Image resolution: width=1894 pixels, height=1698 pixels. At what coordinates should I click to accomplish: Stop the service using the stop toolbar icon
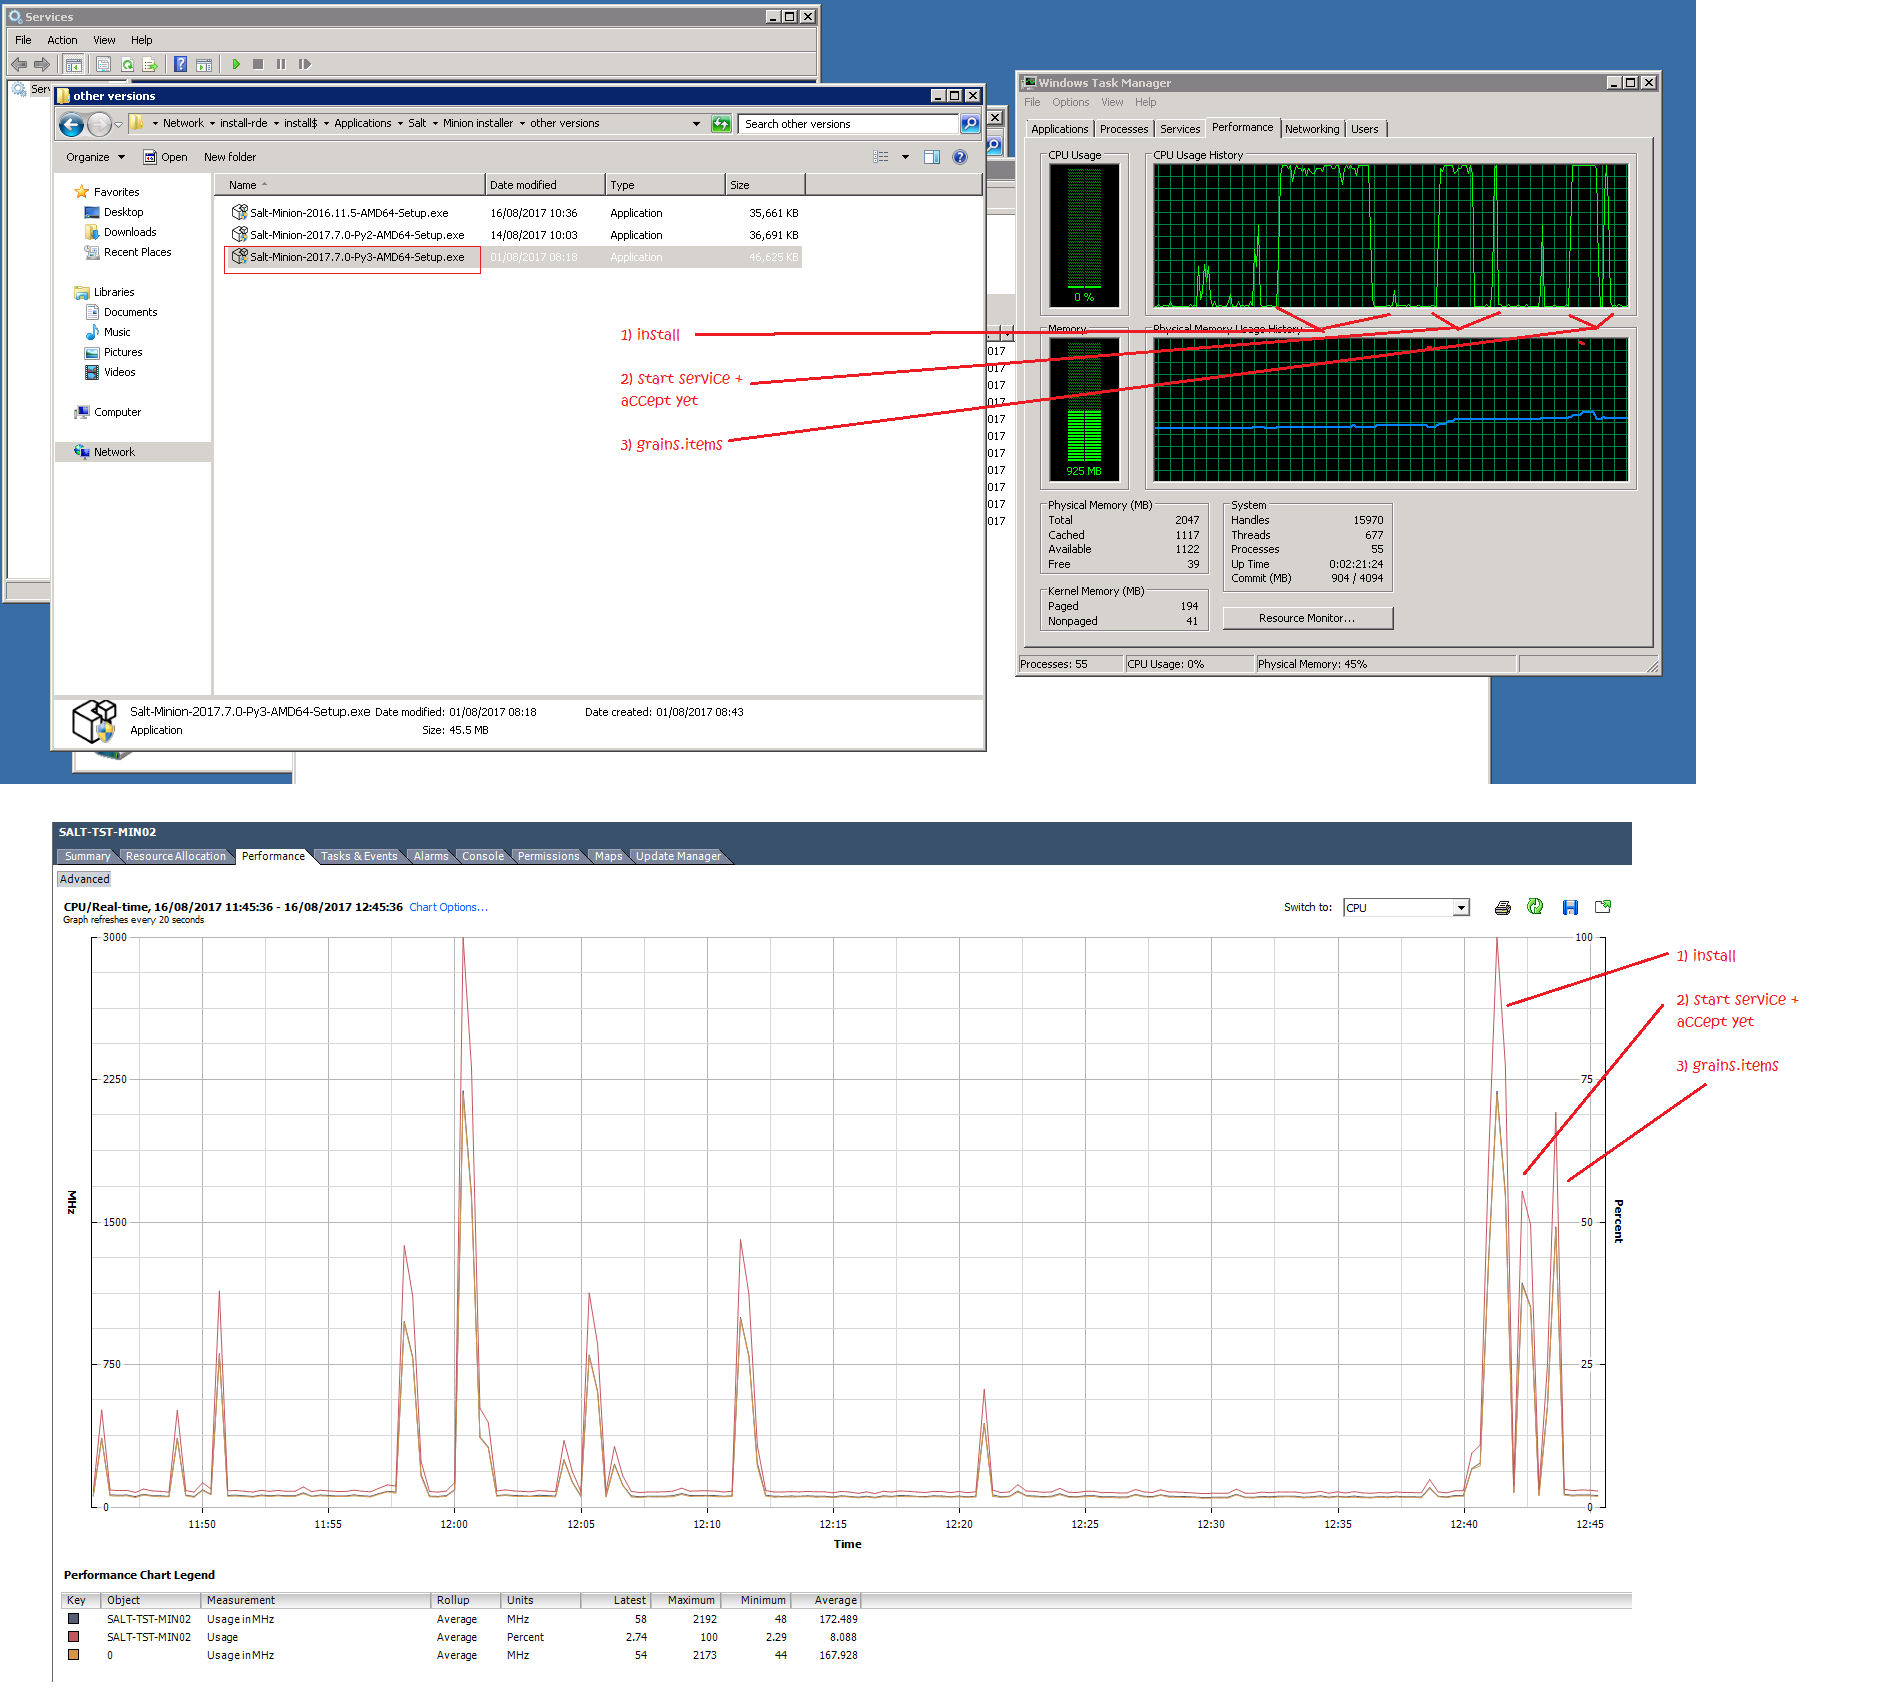[258, 64]
